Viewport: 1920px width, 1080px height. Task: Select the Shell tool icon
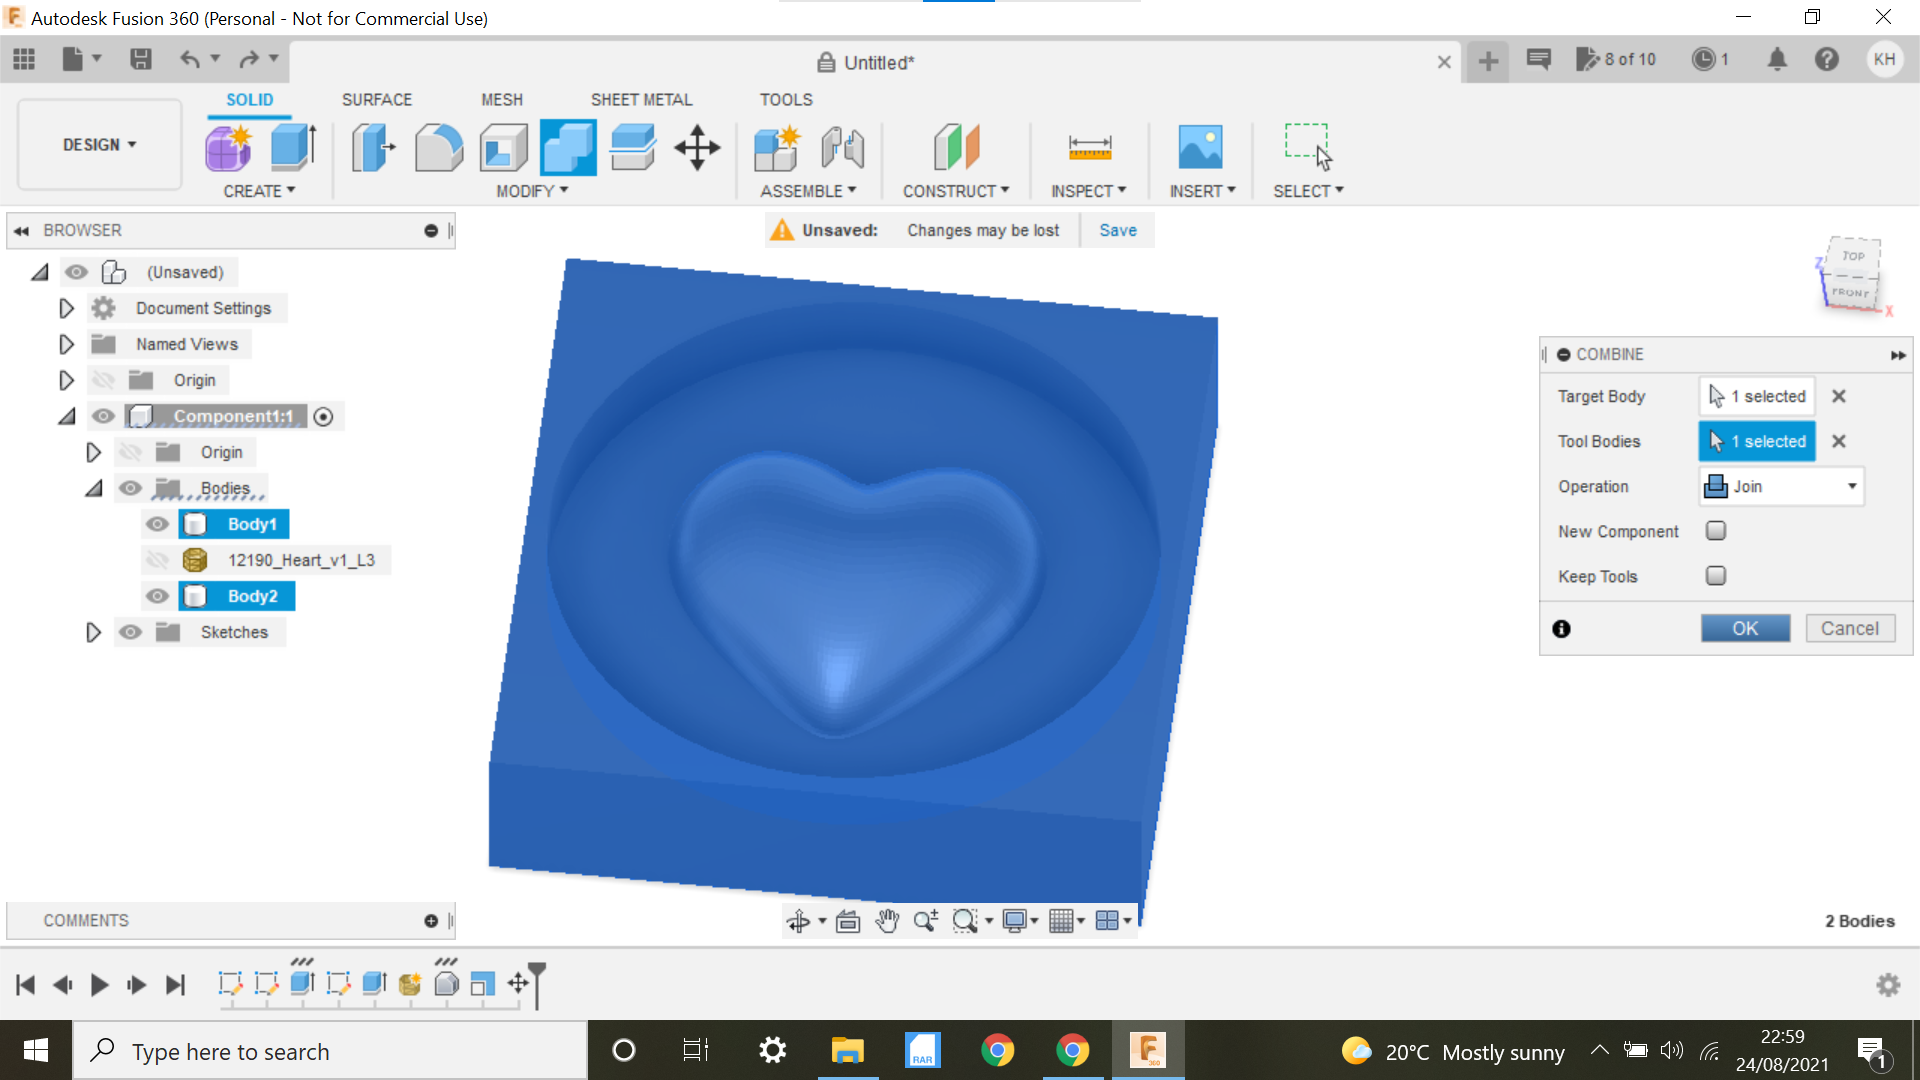(502, 147)
